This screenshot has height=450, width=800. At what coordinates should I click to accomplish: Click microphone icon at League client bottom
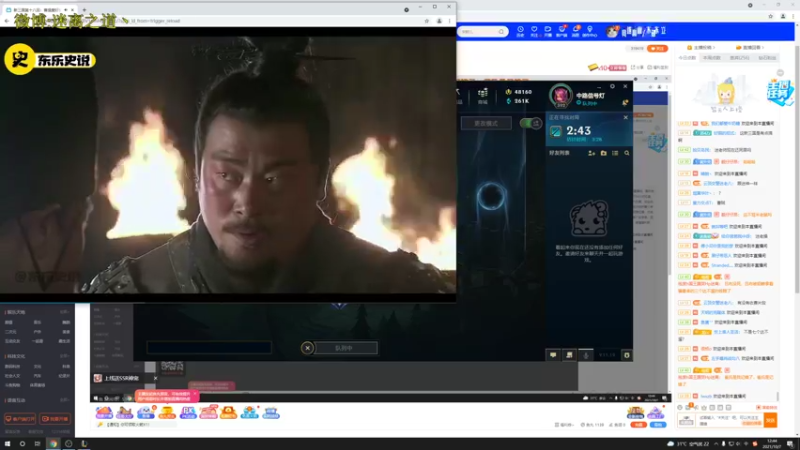(586, 355)
